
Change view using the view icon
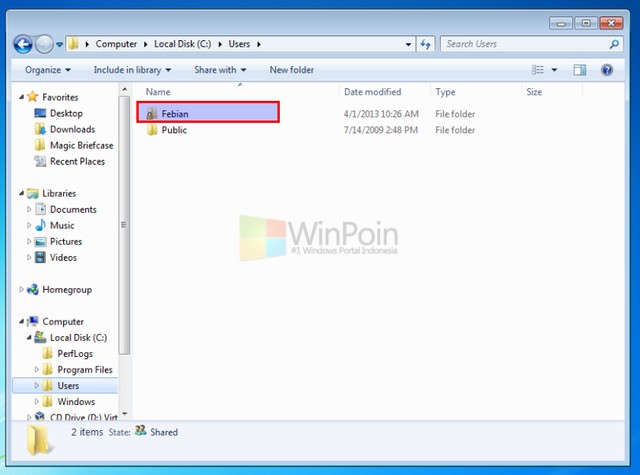[538, 70]
